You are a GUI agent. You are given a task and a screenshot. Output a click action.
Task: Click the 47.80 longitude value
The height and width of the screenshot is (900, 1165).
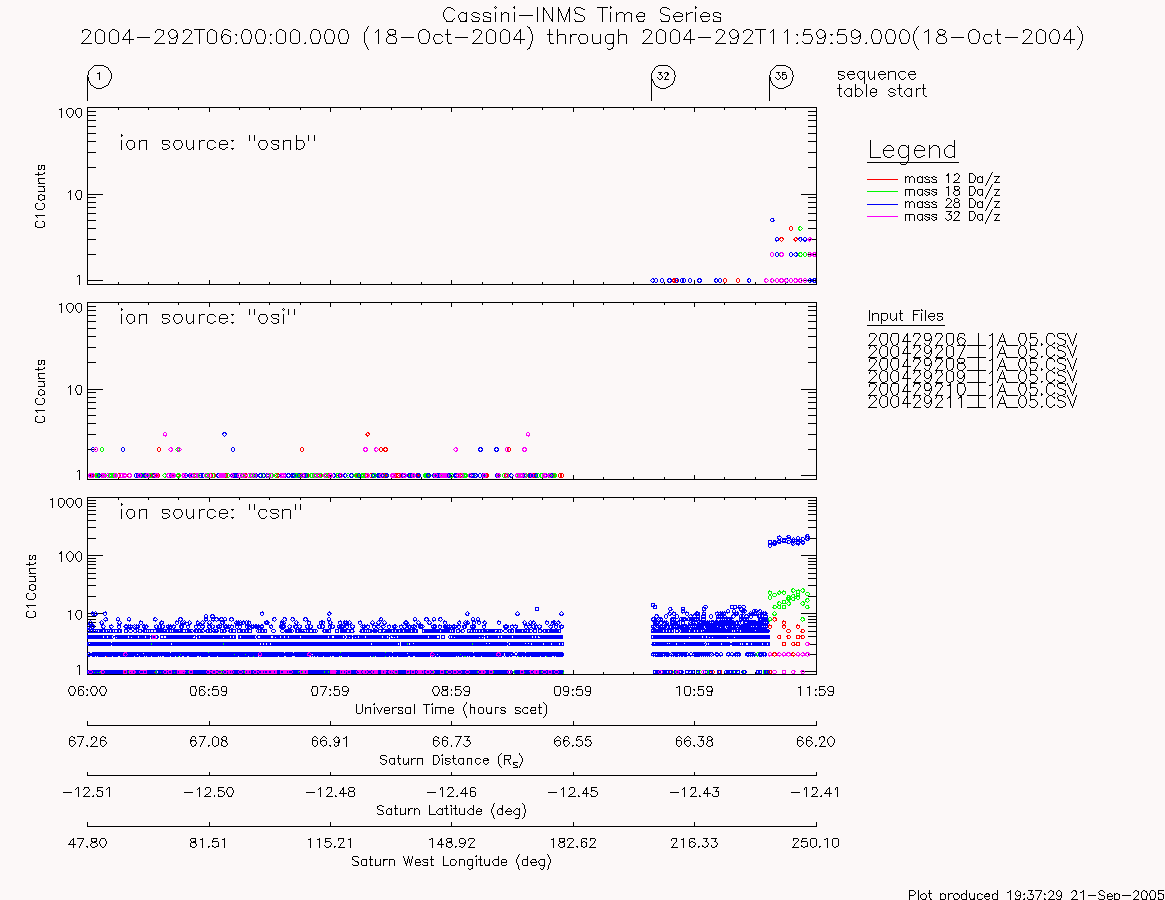[x=88, y=843]
